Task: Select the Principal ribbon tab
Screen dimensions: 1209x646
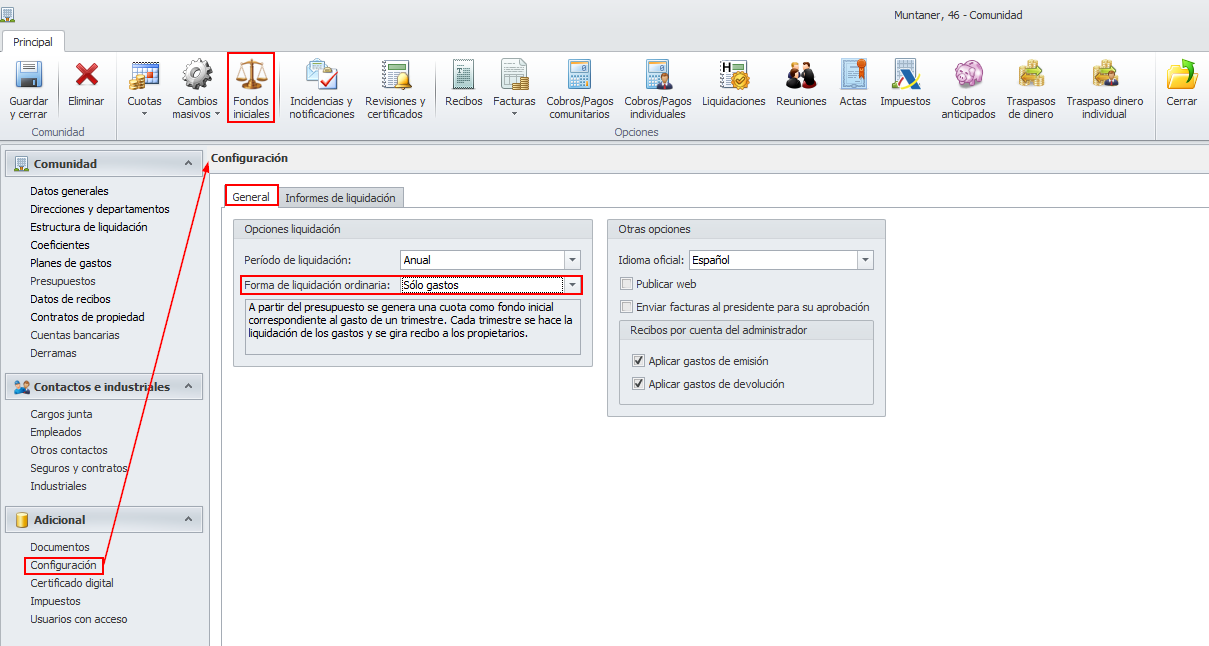Action: (33, 42)
